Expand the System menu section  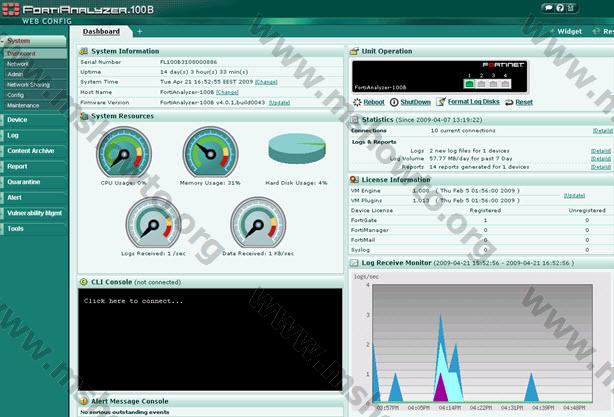coord(33,41)
